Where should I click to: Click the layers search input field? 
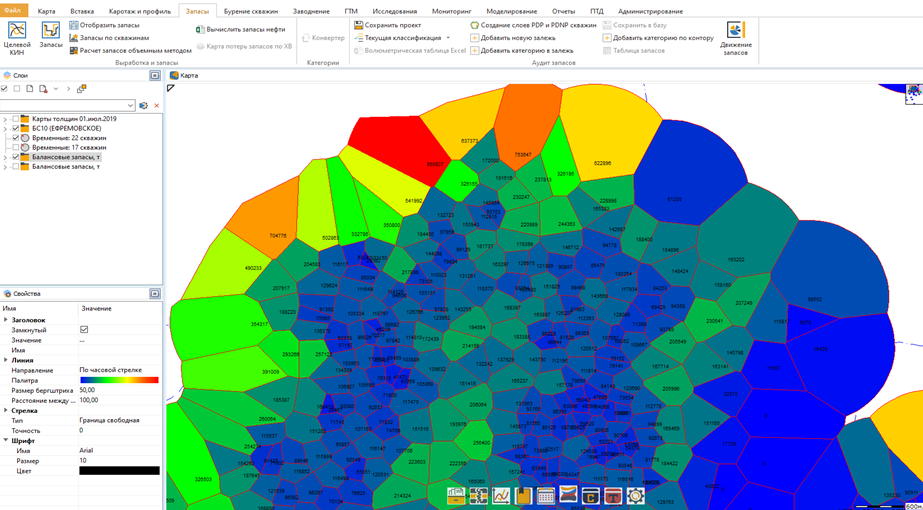pos(67,105)
